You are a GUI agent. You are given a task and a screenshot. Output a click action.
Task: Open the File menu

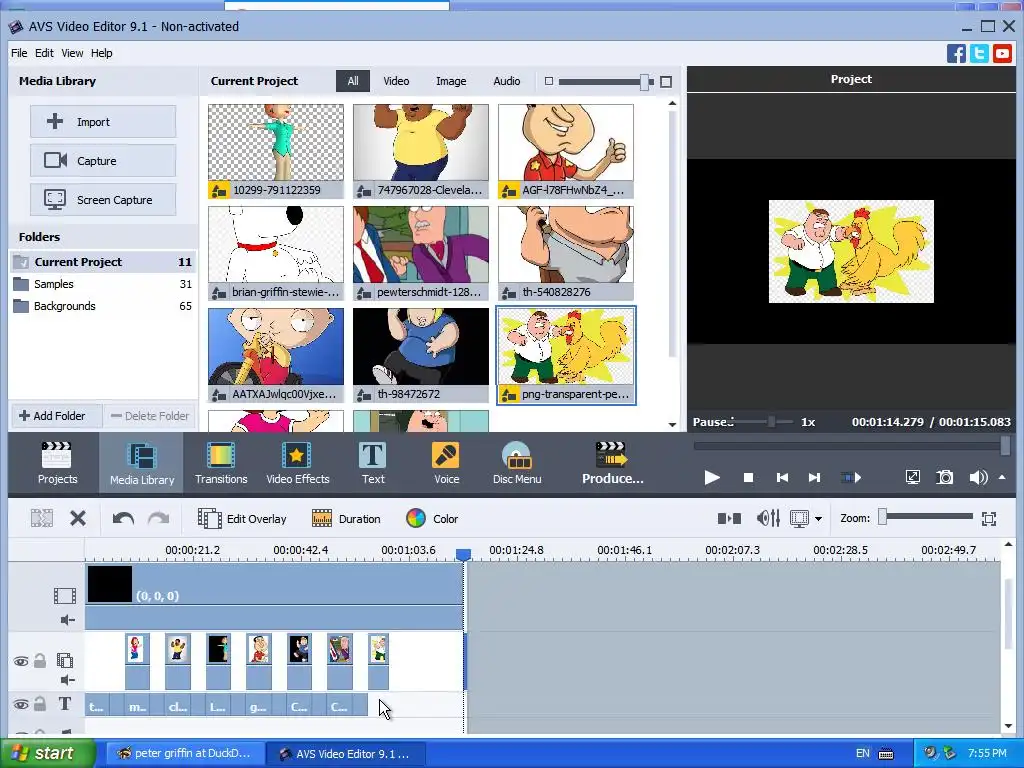(x=19, y=53)
